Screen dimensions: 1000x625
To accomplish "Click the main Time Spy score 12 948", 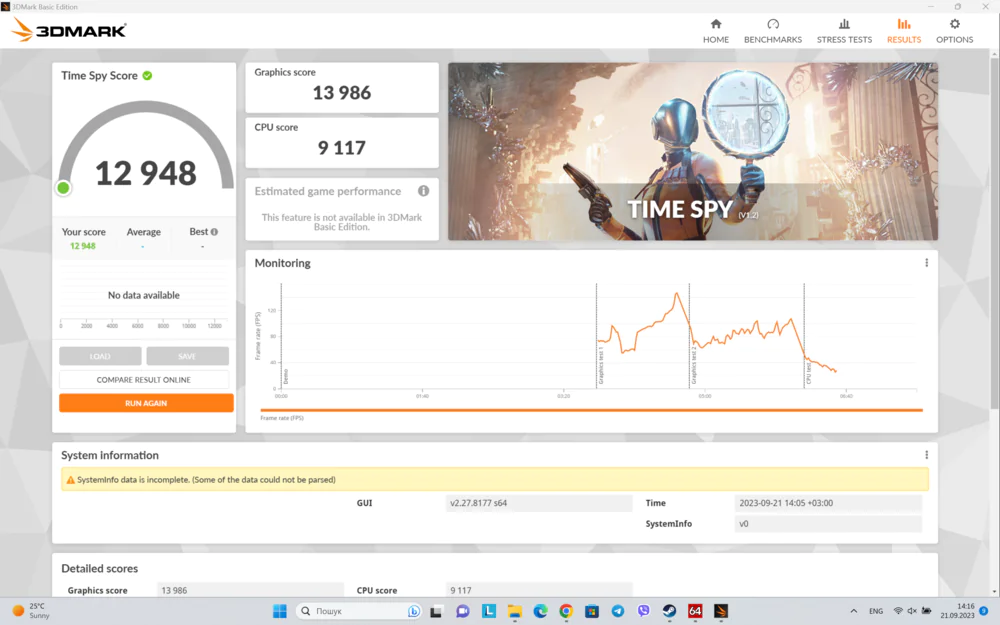I will tap(146, 173).
